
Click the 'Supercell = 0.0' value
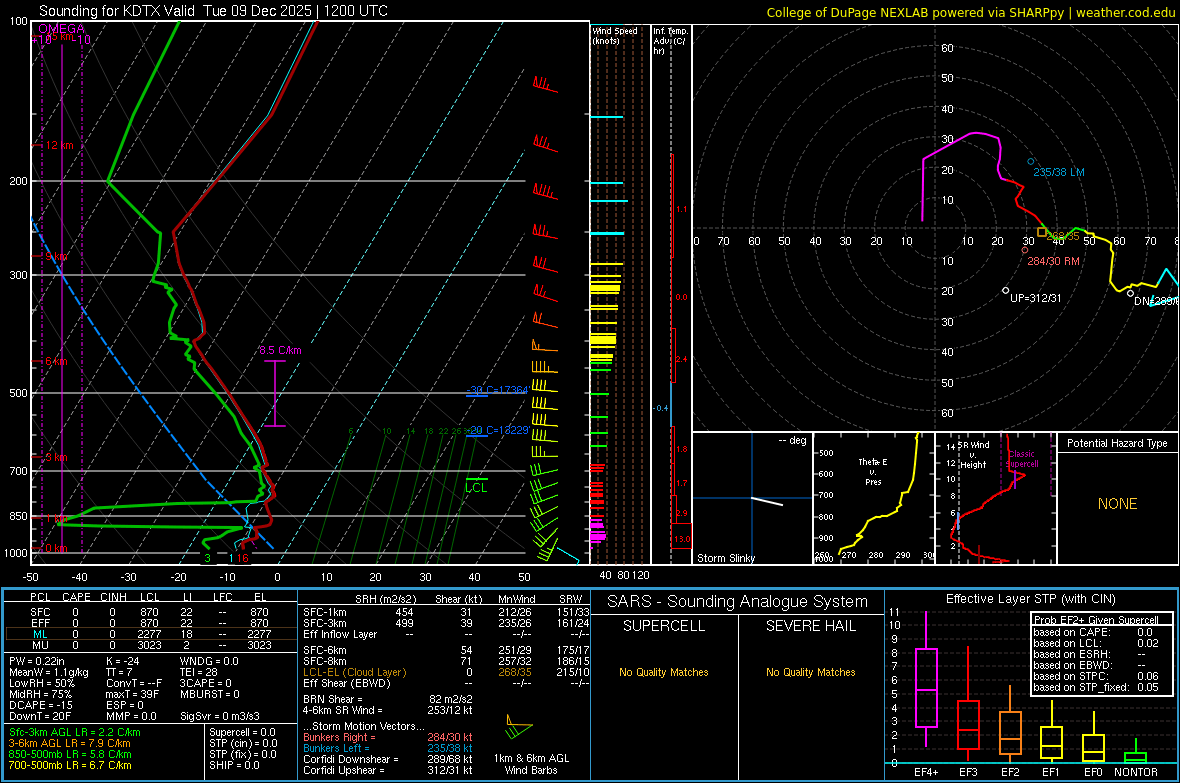tap(242, 732)
